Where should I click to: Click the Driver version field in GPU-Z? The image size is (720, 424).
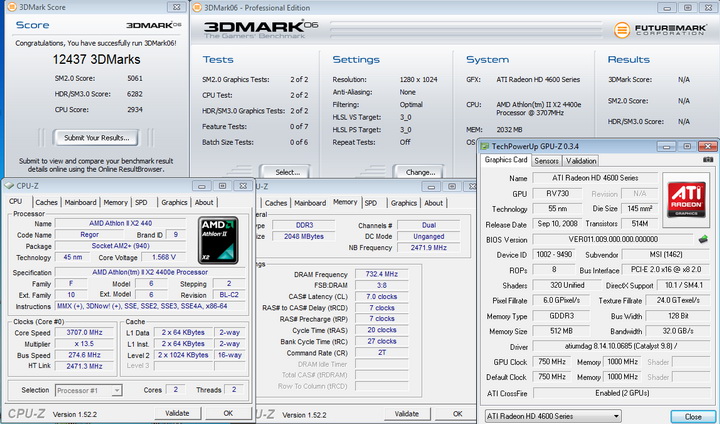(622, 346)
